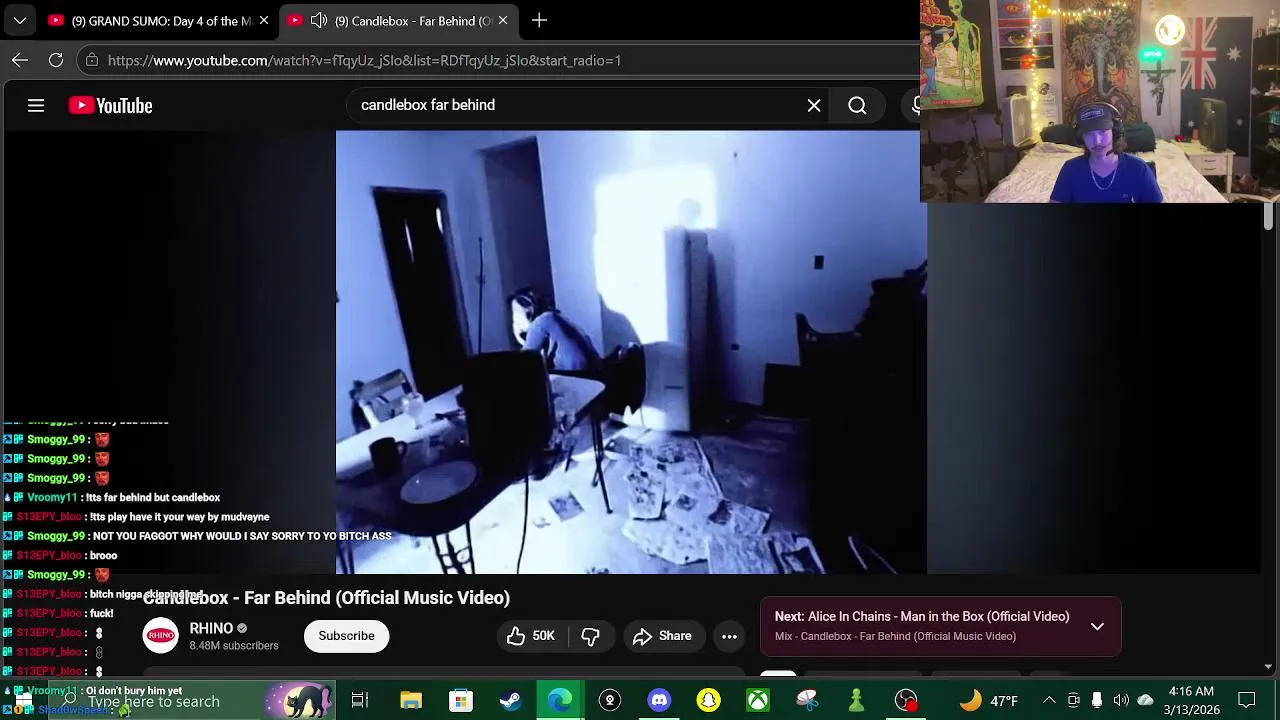1280x720 pixels.
Task: Show hidden system tray icons
Action: (1049, 700)
